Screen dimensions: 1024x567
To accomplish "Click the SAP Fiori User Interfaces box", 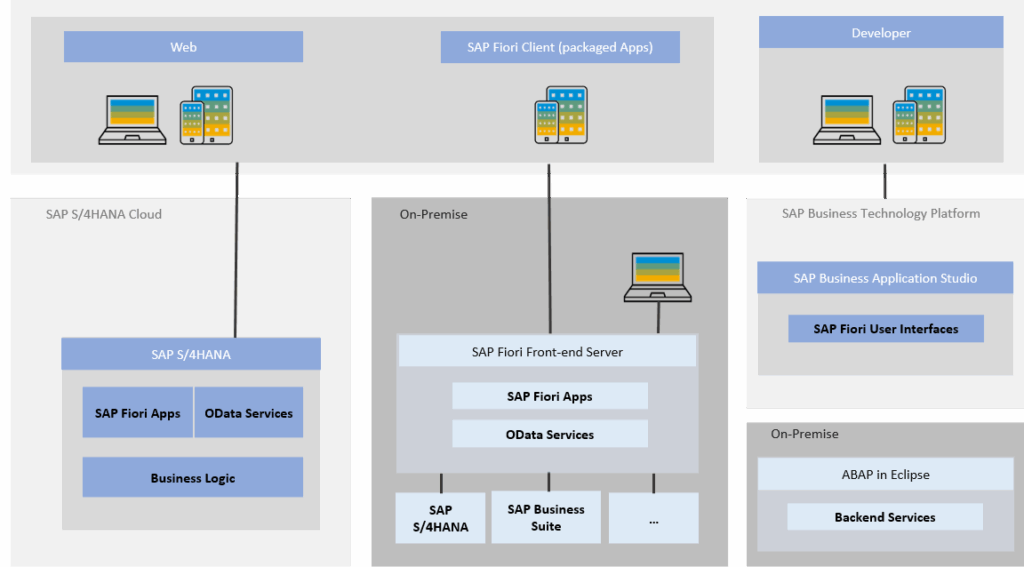I will (x=886, y=329).
